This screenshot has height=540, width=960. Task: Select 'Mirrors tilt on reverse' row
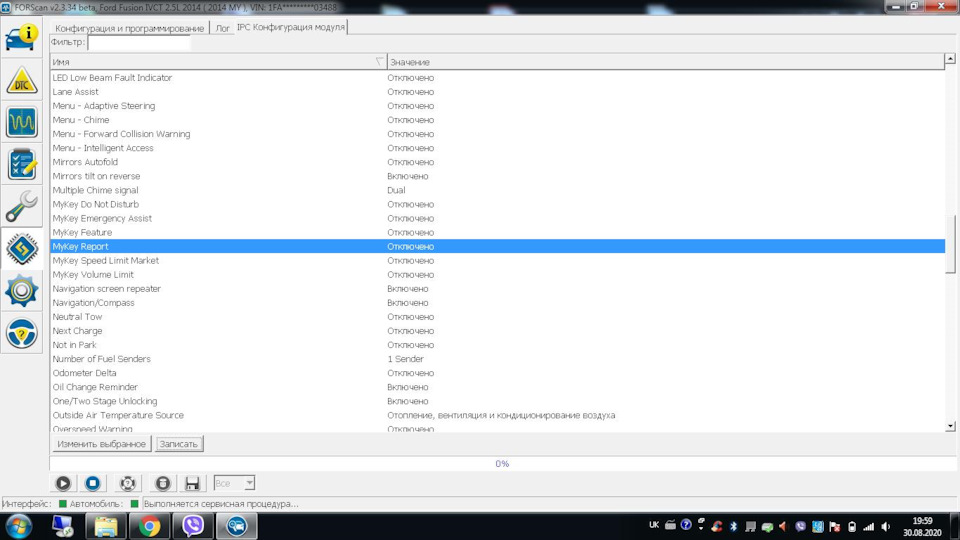click(x=497, y=176)
